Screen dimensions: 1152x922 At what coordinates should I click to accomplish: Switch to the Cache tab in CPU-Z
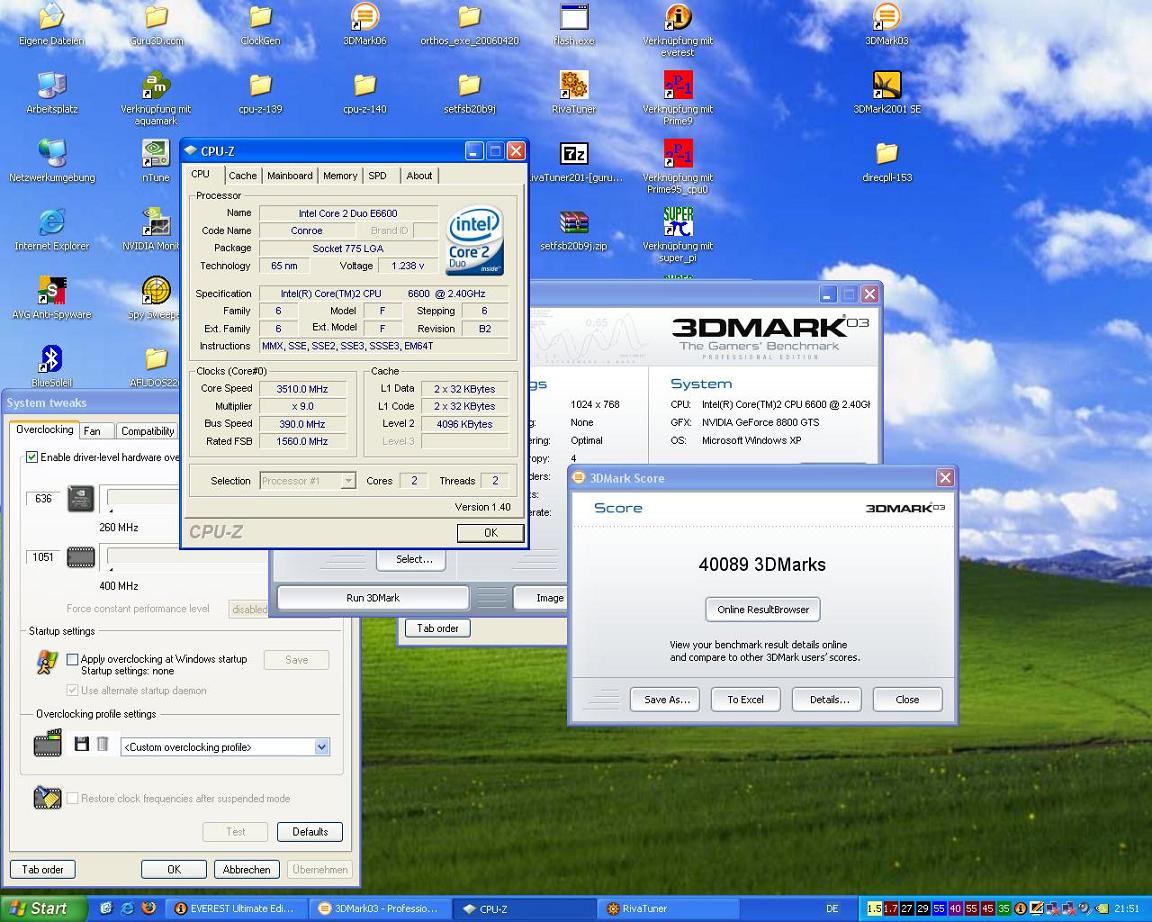point(242,176)
